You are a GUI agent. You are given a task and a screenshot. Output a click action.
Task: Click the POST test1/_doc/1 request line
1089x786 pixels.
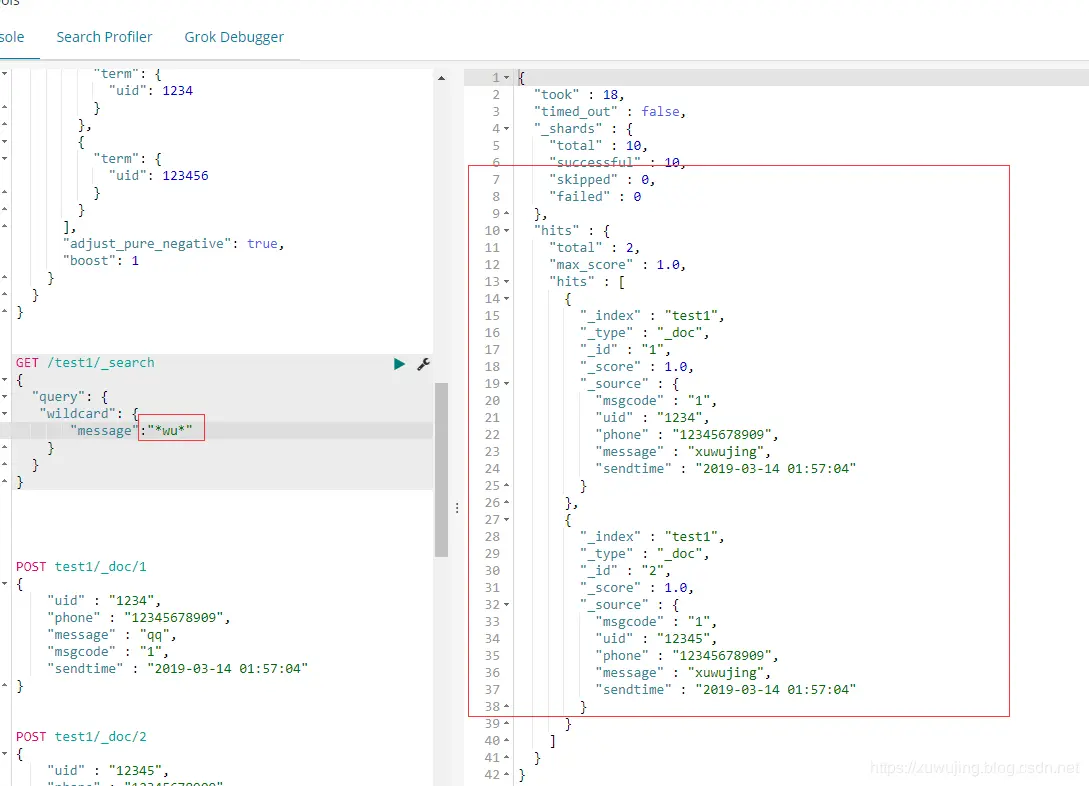[81, 567]
